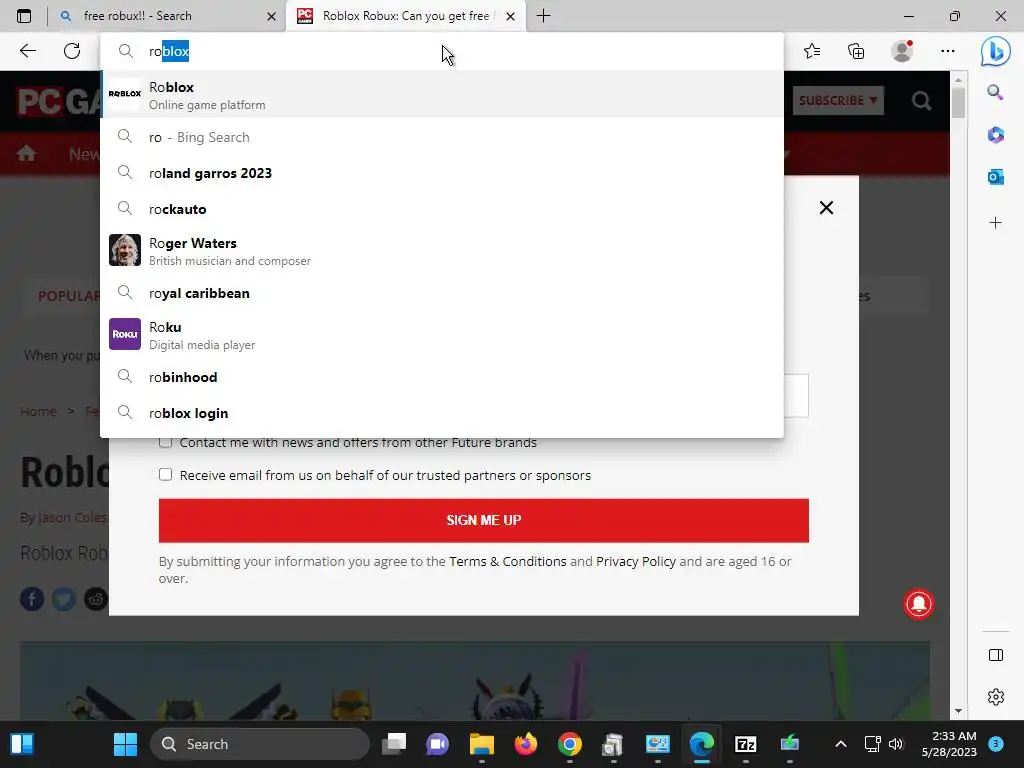Open the Microsoft 365 sidebar icon
This screenshot has height=768, width=1024.
[995, 135]
